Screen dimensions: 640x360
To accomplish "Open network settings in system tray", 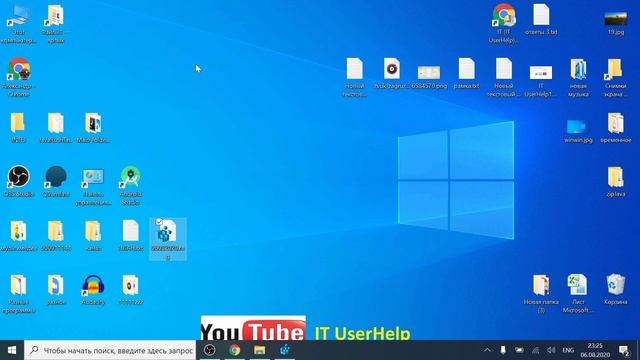I will pos(535,350).
